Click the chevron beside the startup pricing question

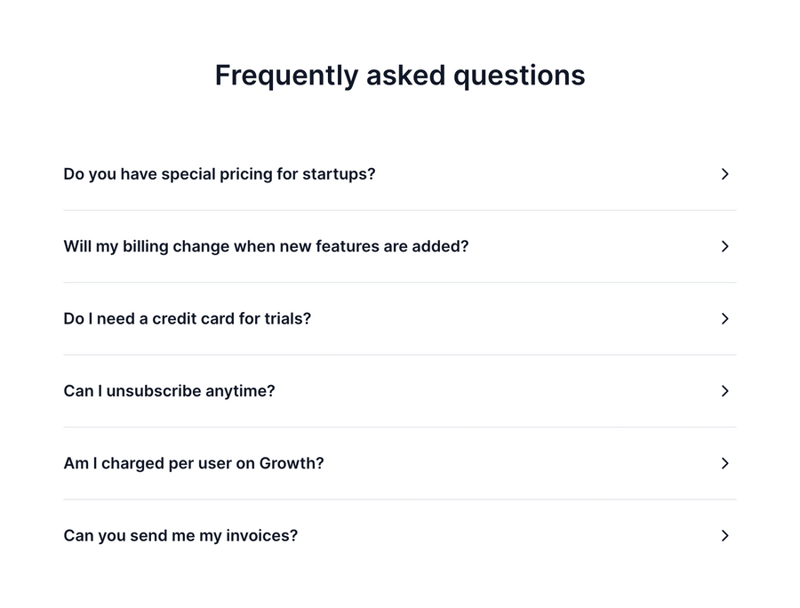(725, 174)
